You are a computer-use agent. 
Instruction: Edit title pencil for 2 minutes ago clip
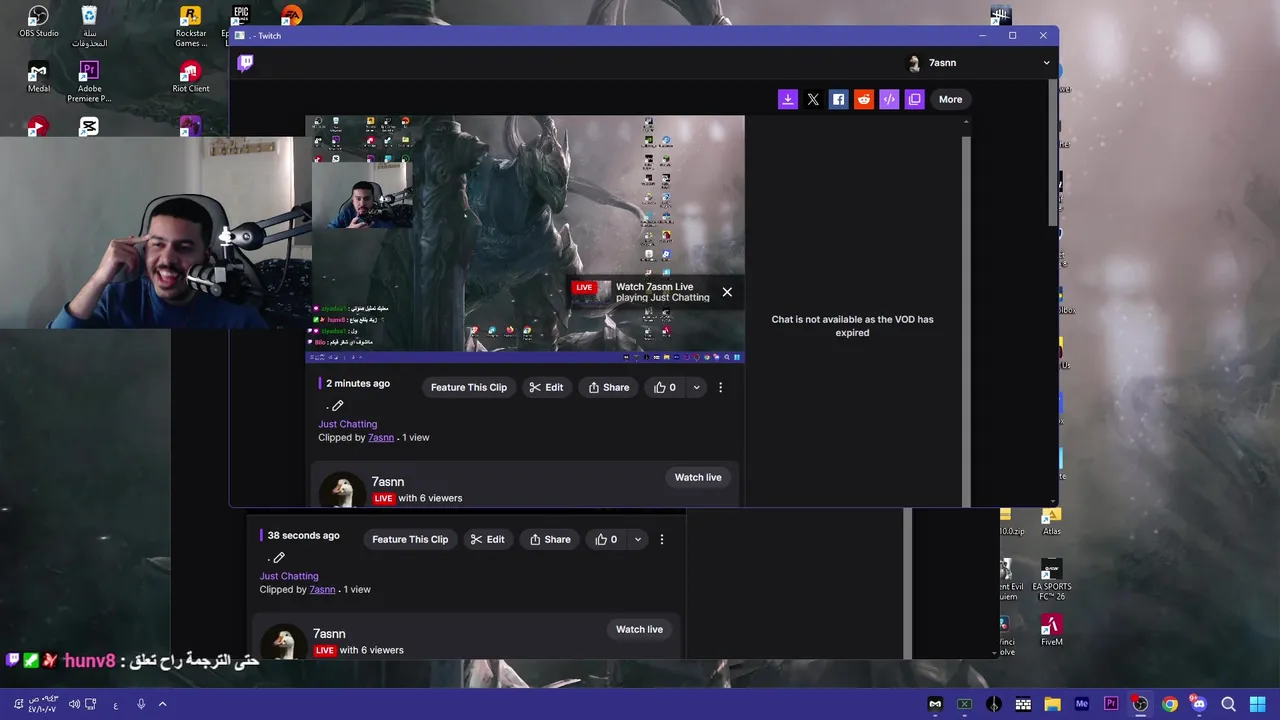pyautogui.click(x=337, y=405)
